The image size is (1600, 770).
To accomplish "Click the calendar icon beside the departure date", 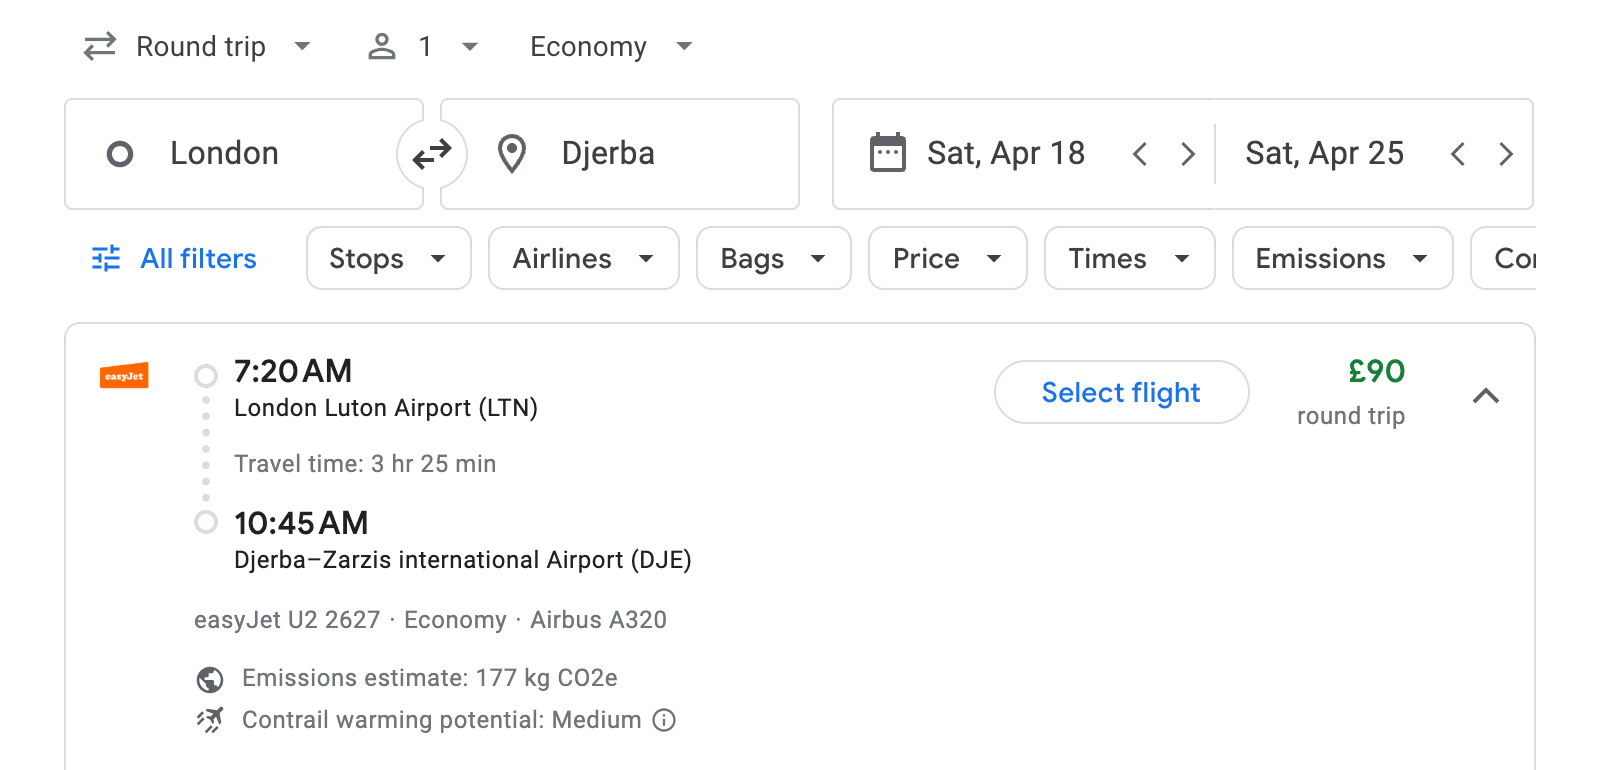I will [x=889, y=152].
